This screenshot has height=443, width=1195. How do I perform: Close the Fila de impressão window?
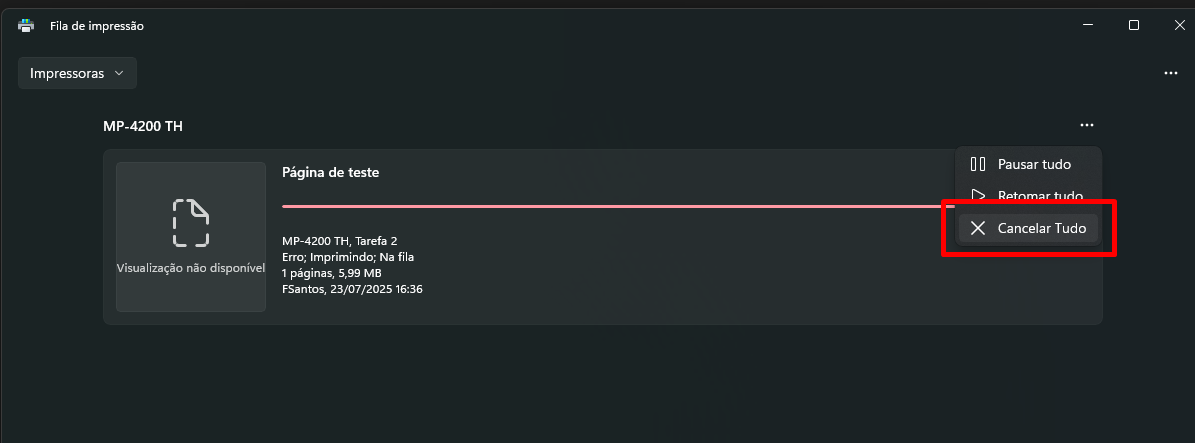(1178, 25)
